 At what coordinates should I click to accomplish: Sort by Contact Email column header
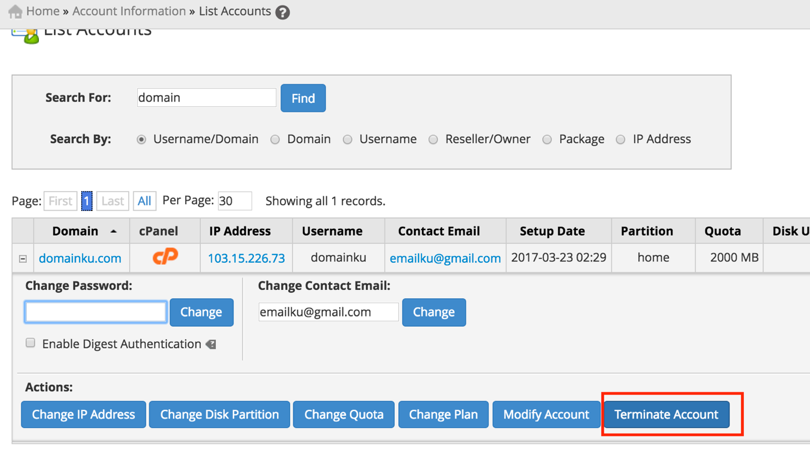point(439,231)
